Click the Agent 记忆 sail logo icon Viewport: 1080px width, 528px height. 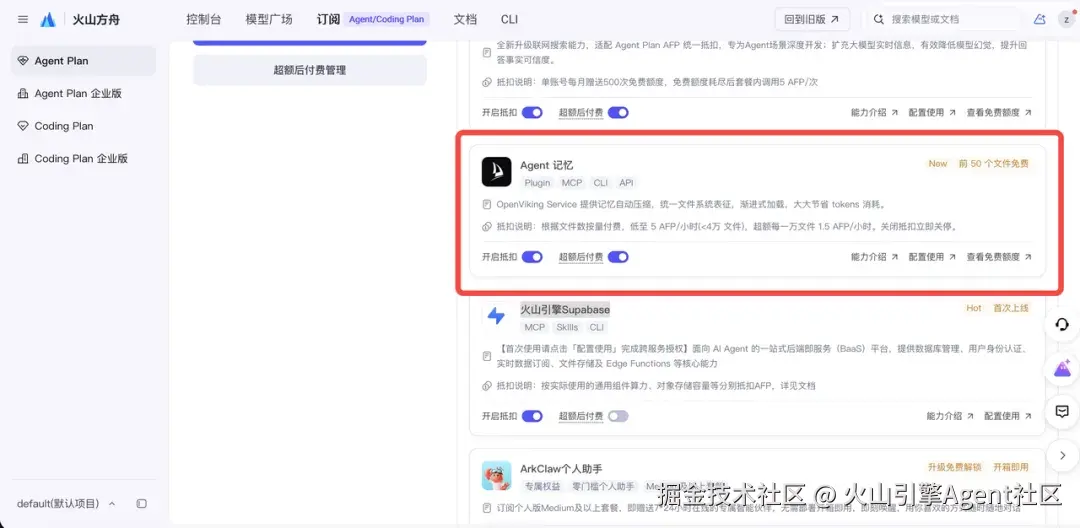pyautogui.click(x=497, y=171)
